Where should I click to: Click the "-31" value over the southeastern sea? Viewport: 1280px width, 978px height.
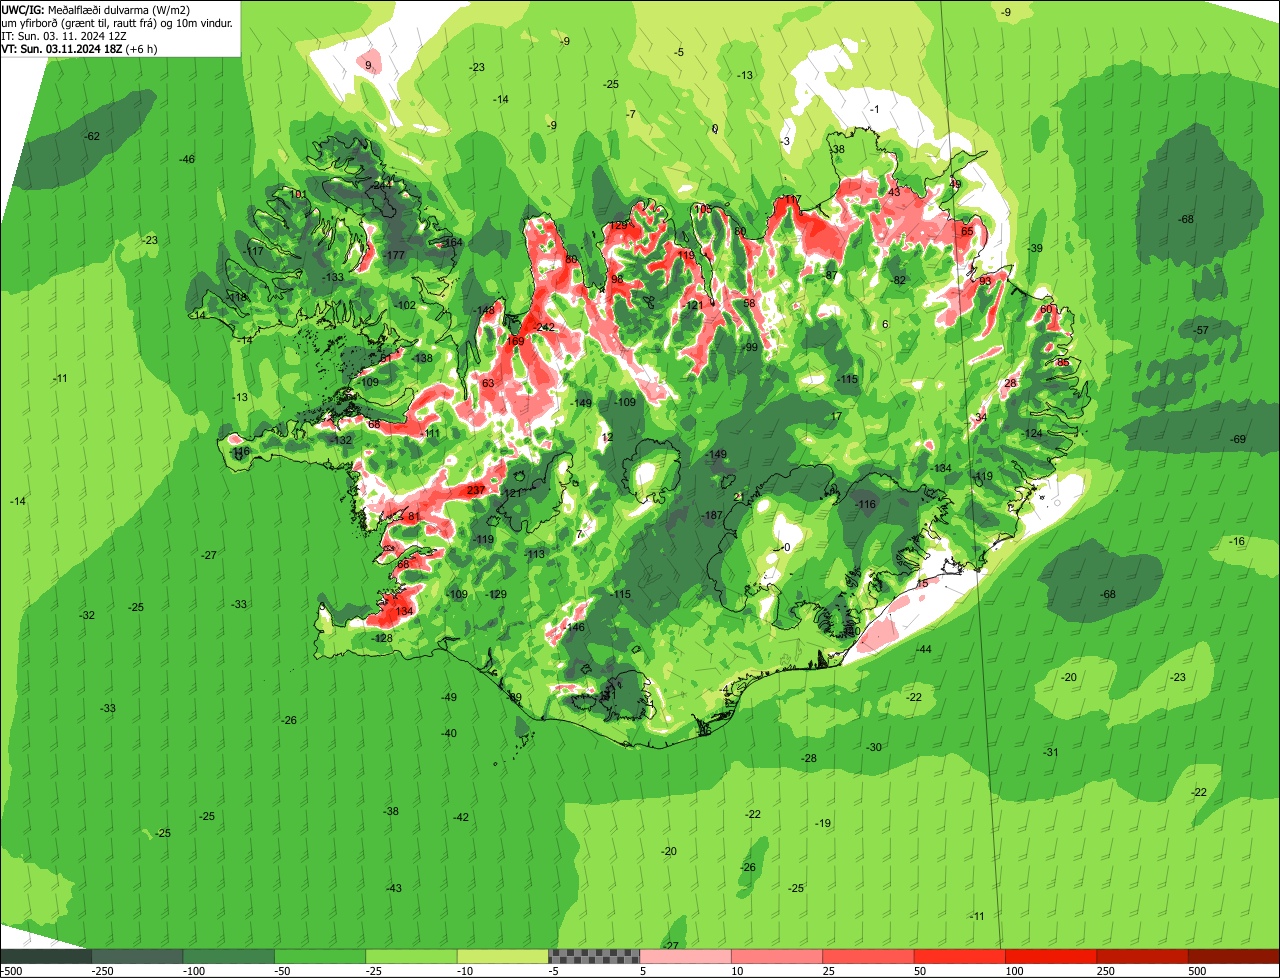1051,752
